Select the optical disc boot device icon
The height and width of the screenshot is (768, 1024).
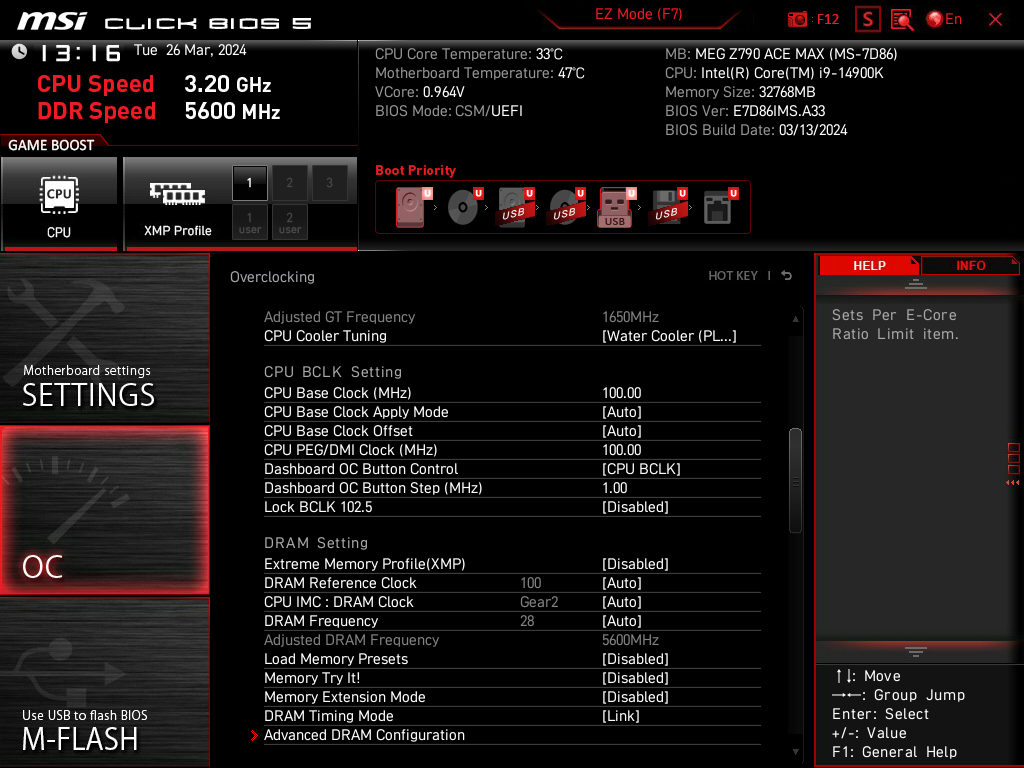tap(464, 207)
